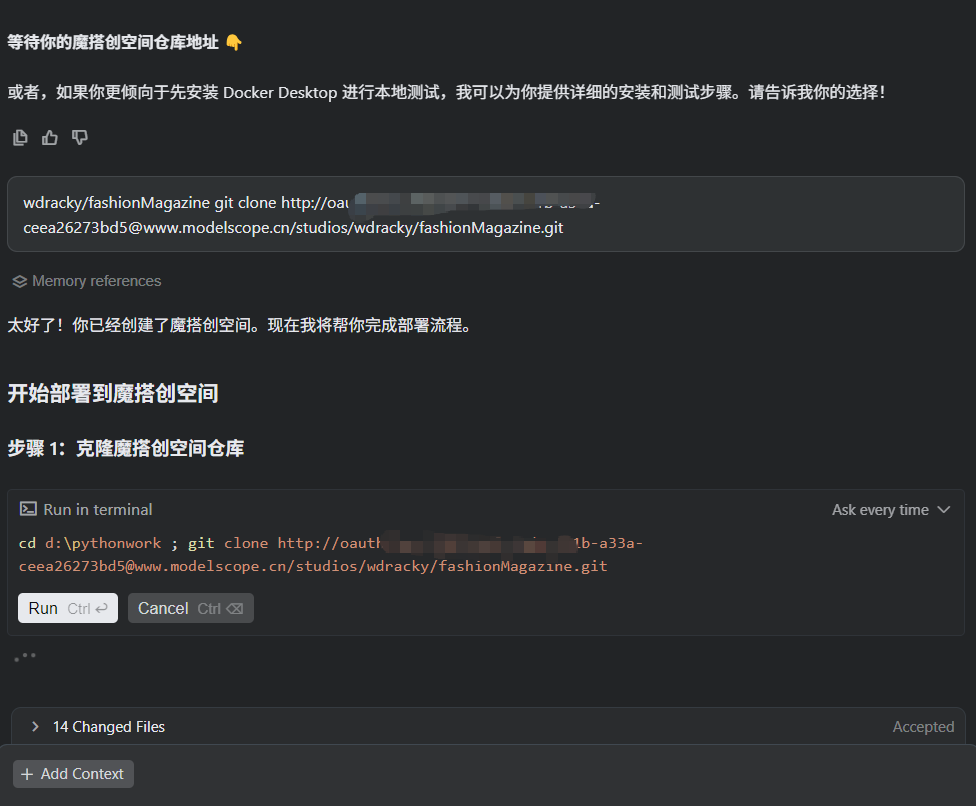
Task: Run the git clone terminal command
Action: [68, 608]
